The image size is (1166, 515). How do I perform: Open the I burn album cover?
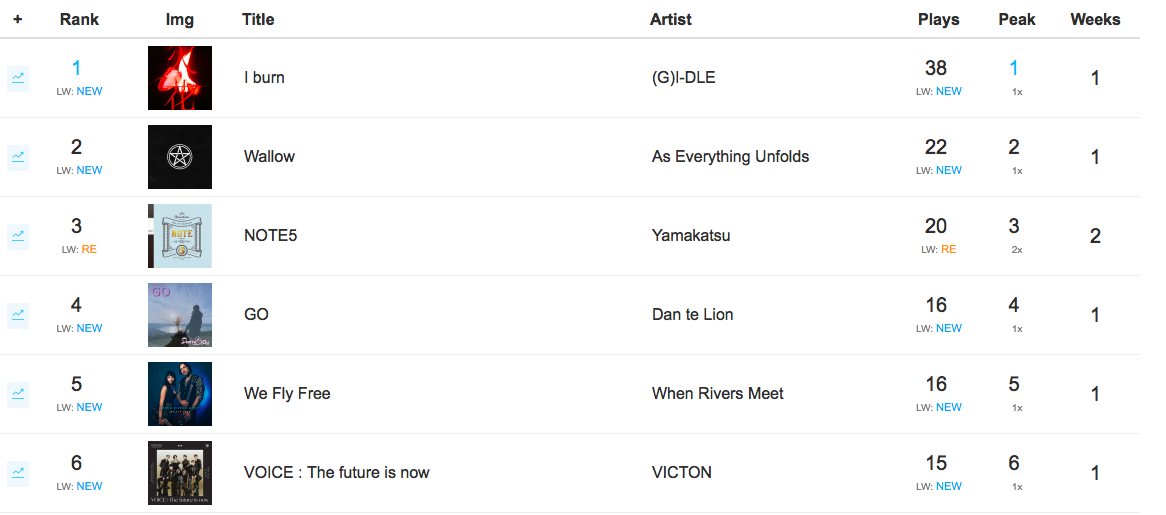click(180, 78)
